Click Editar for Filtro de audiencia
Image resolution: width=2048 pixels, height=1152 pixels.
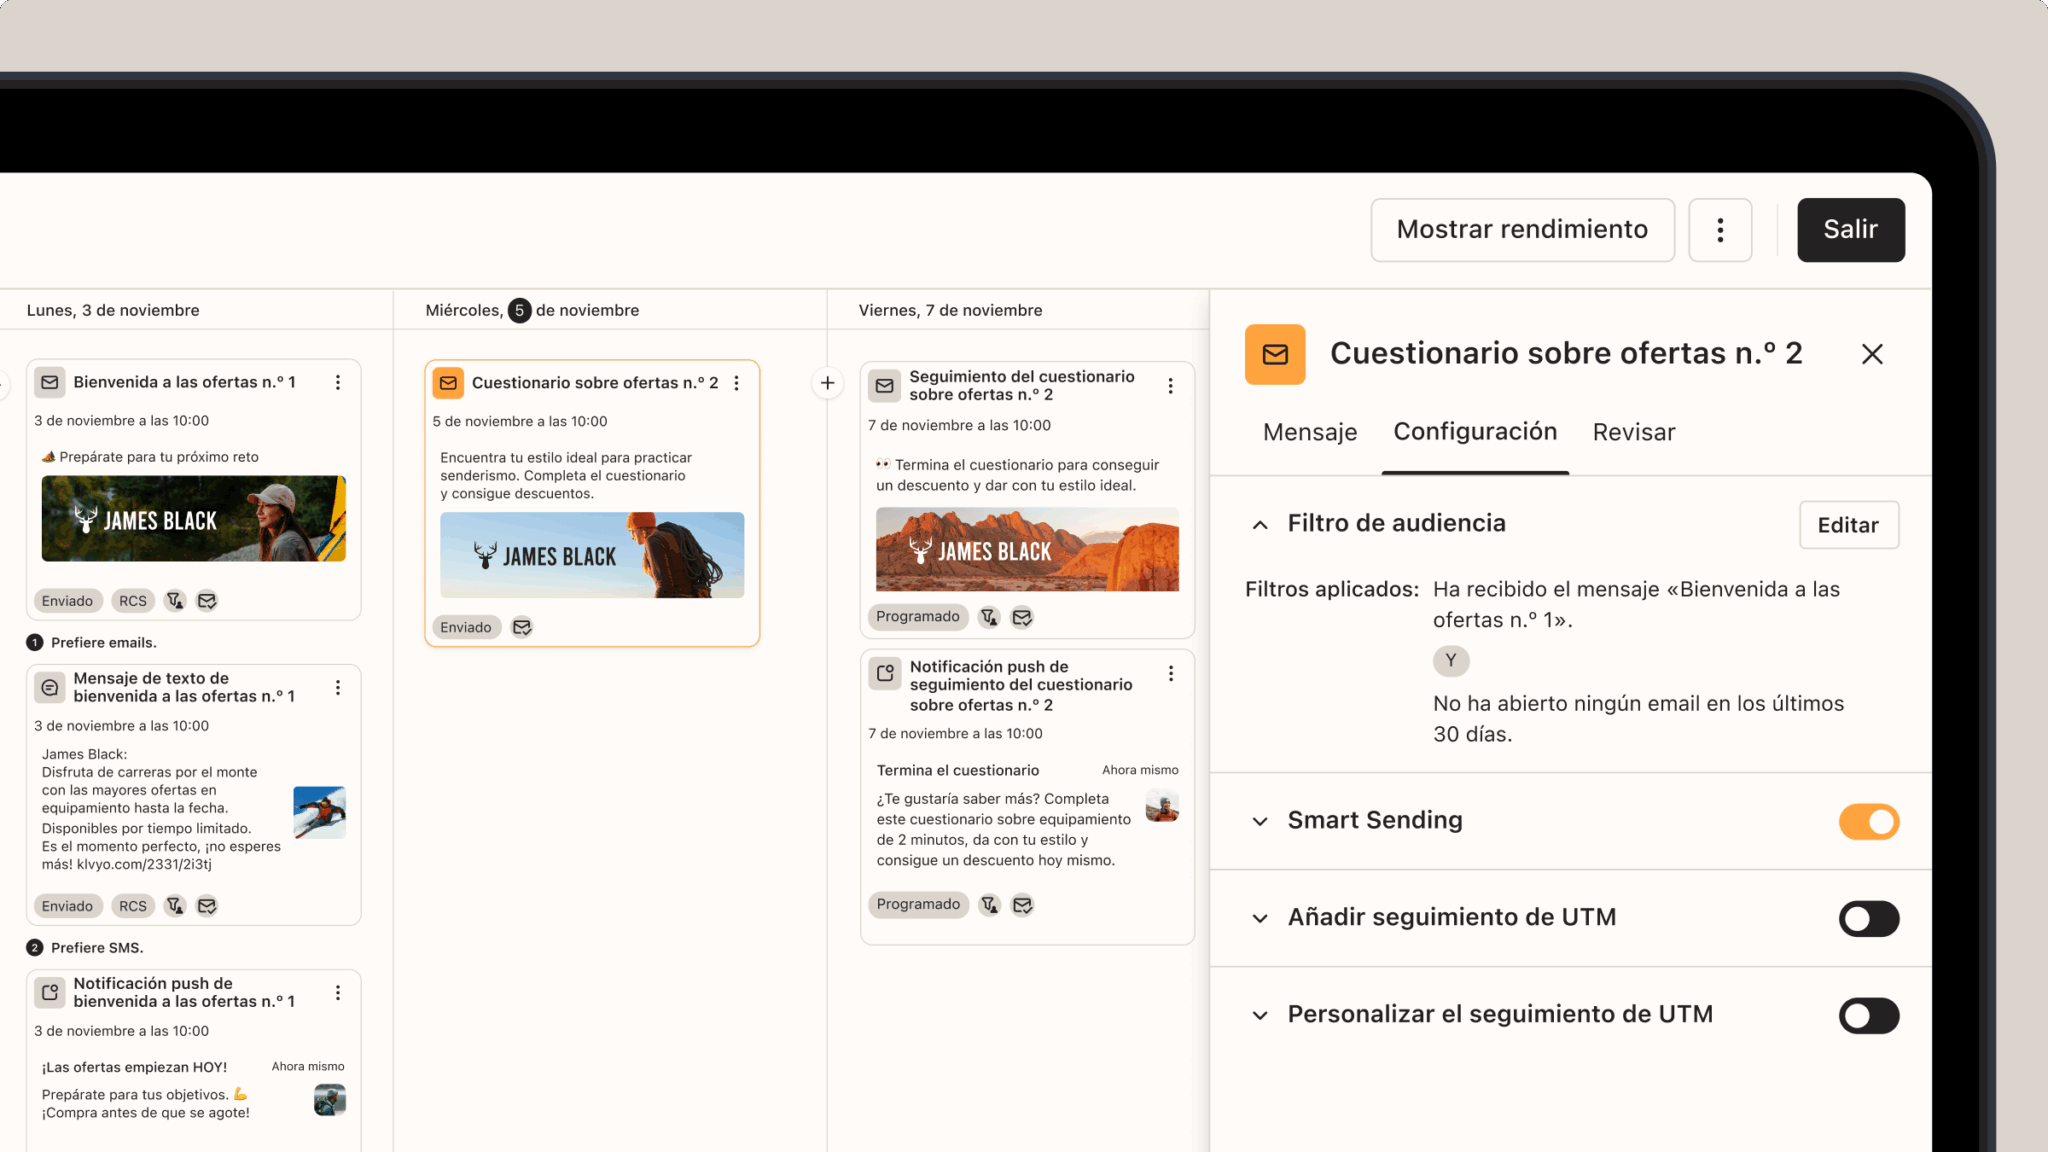(1848, 525)
